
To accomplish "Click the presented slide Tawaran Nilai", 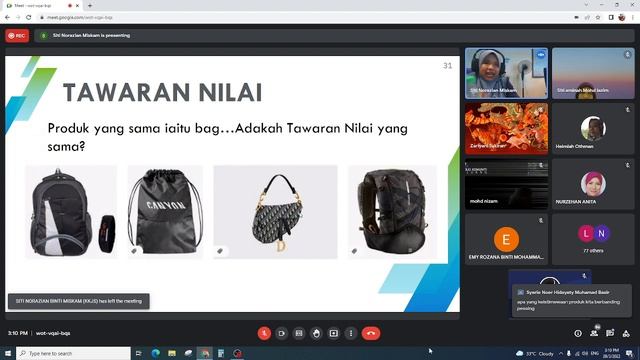I will click(232, 184).
